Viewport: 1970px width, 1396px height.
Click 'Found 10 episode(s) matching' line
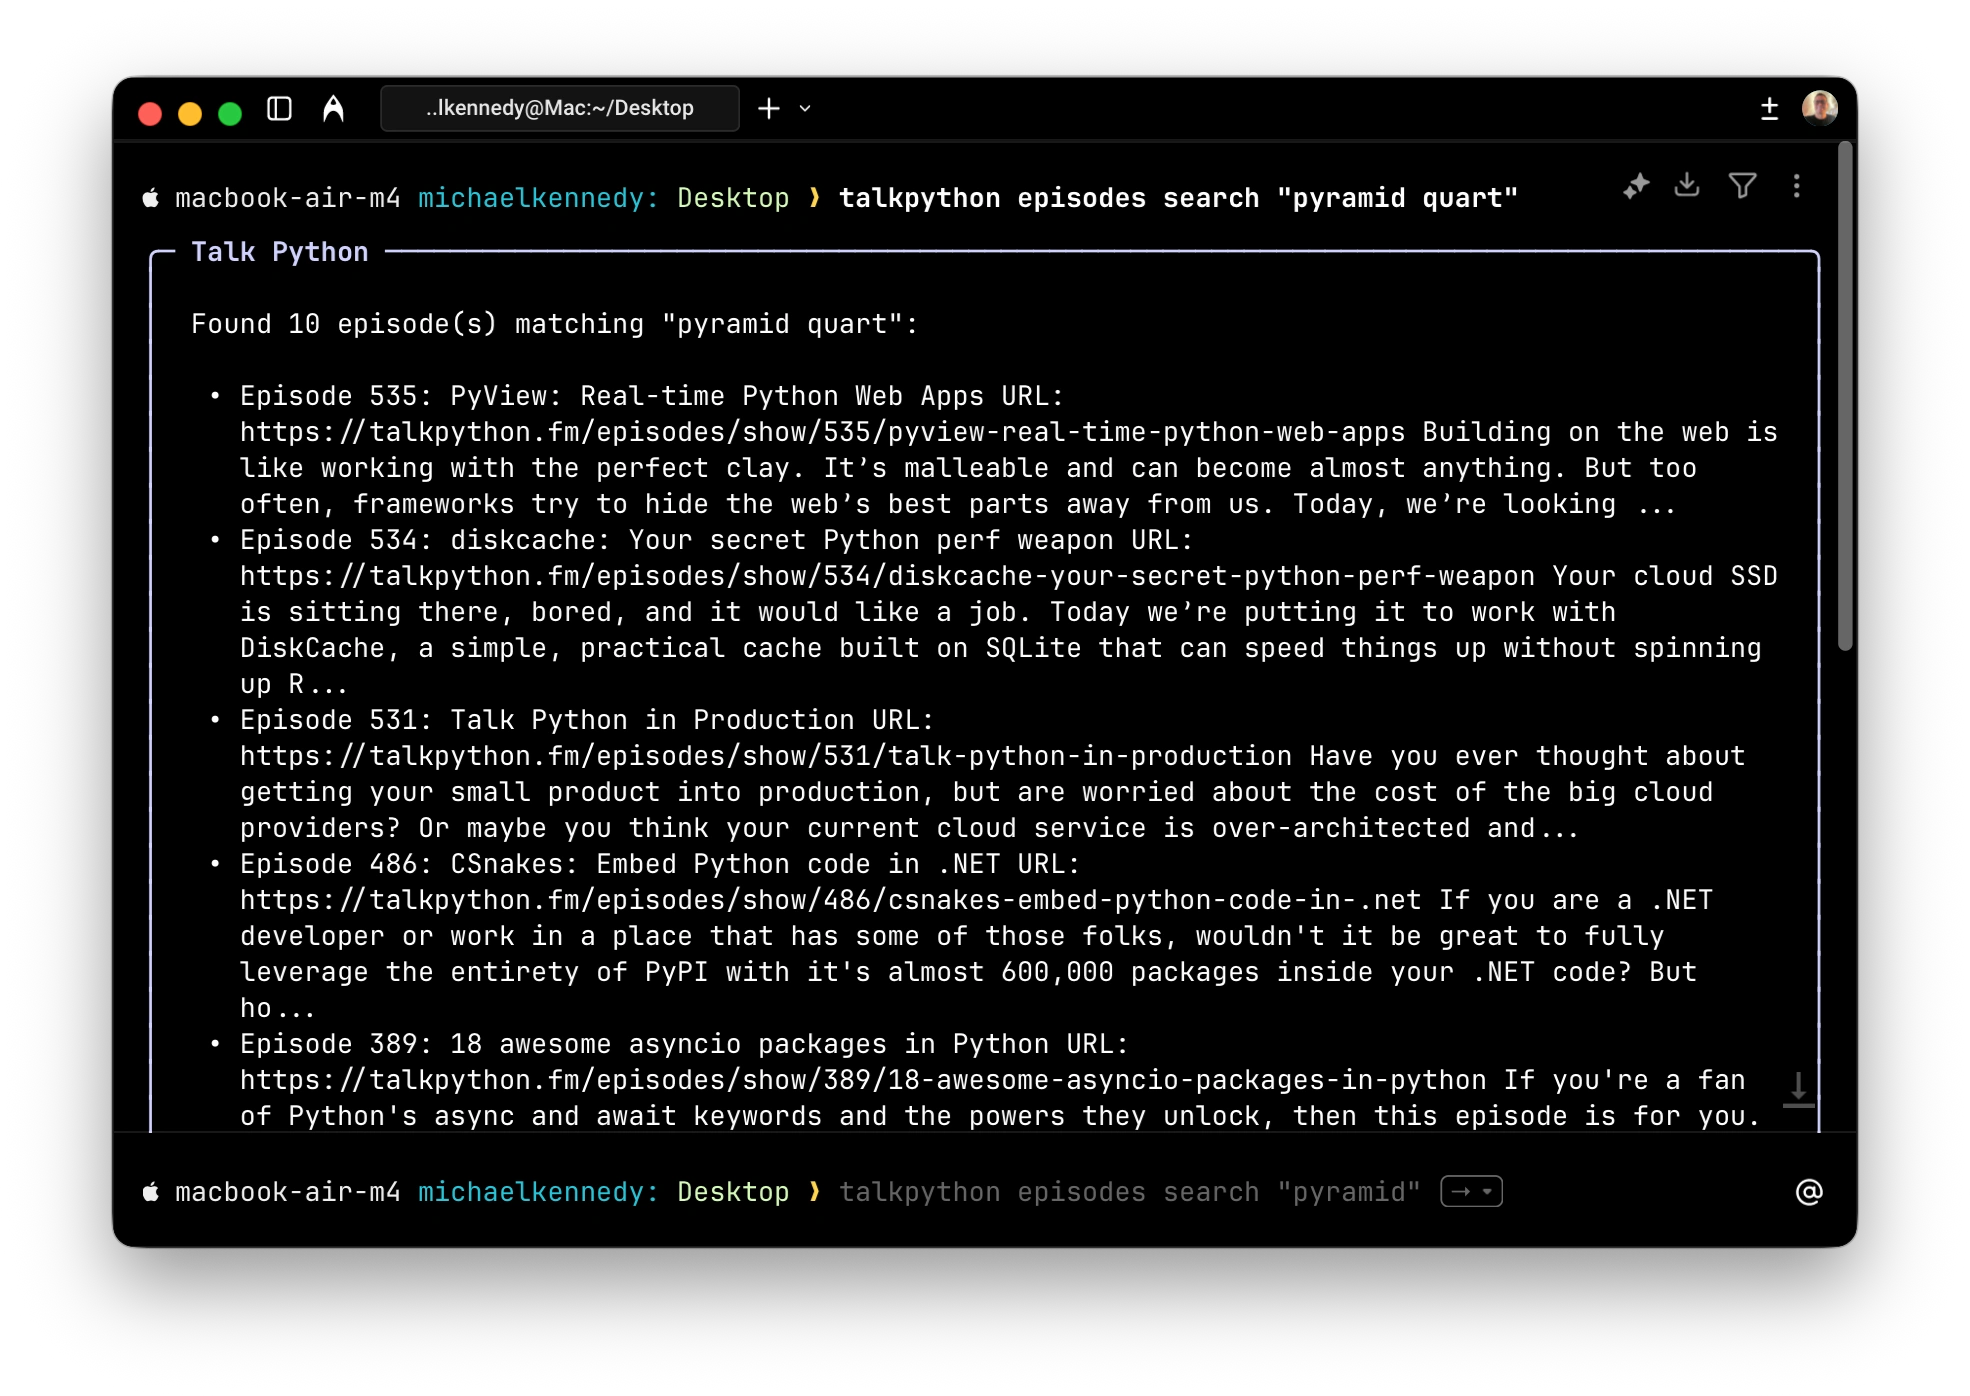click(554, 324)
